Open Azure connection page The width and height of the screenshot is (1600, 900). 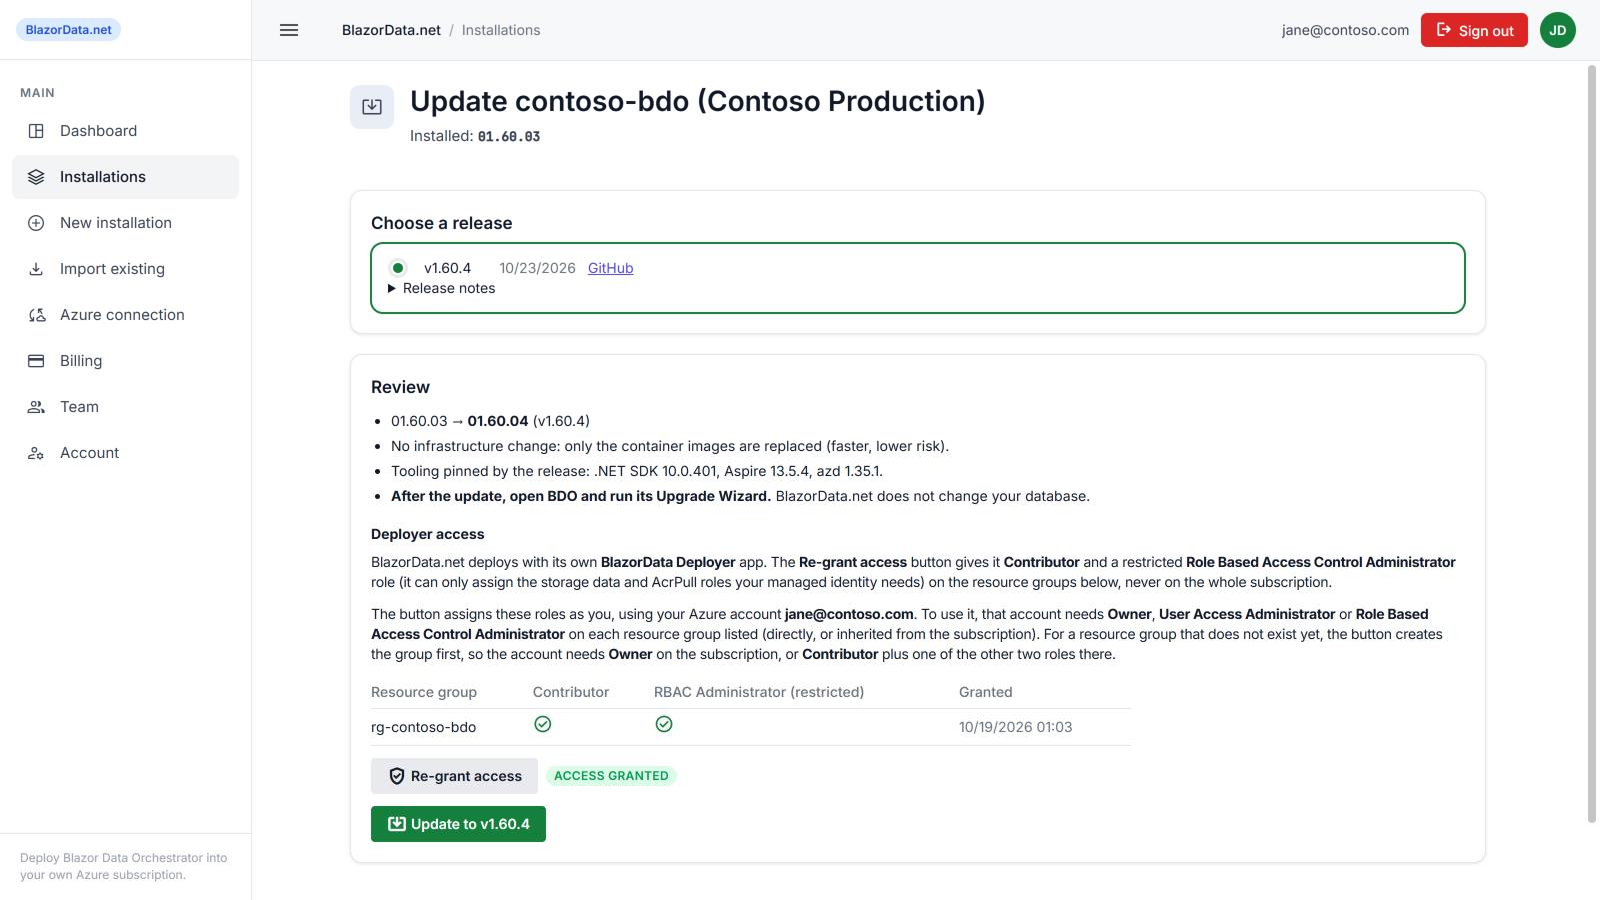click(x=125, y=315)
